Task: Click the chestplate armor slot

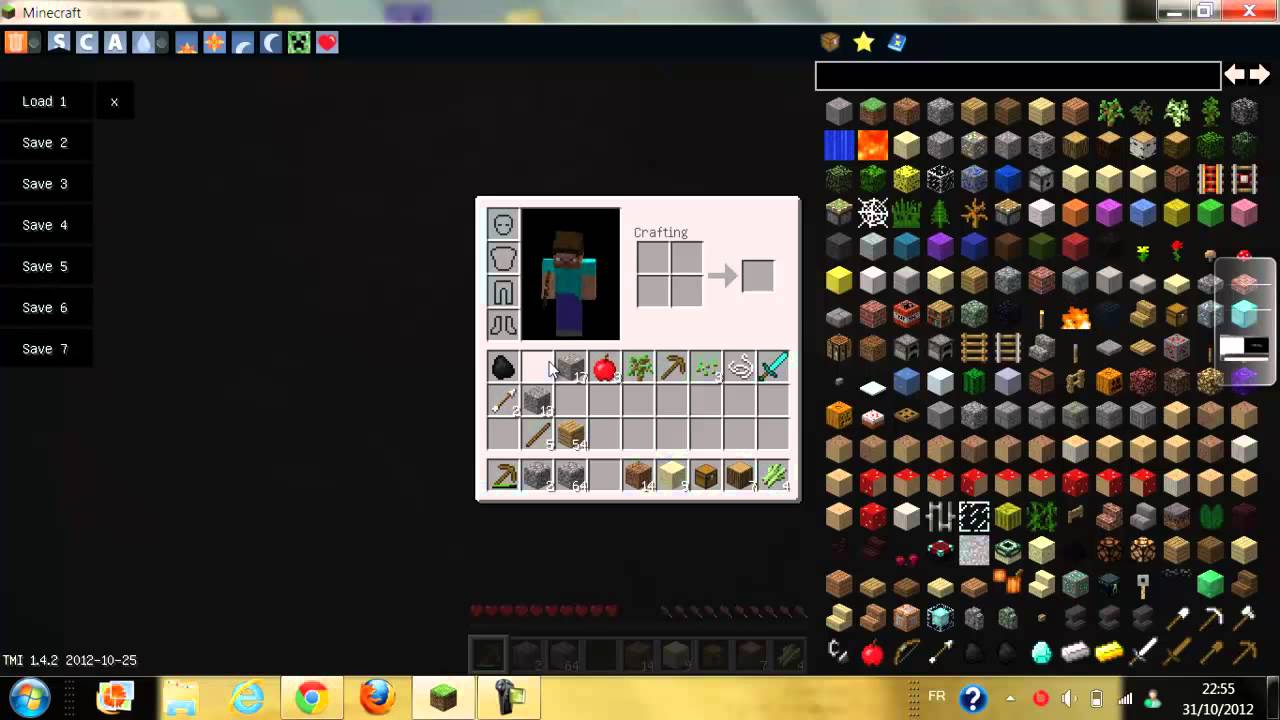Action: click(503, 258)
